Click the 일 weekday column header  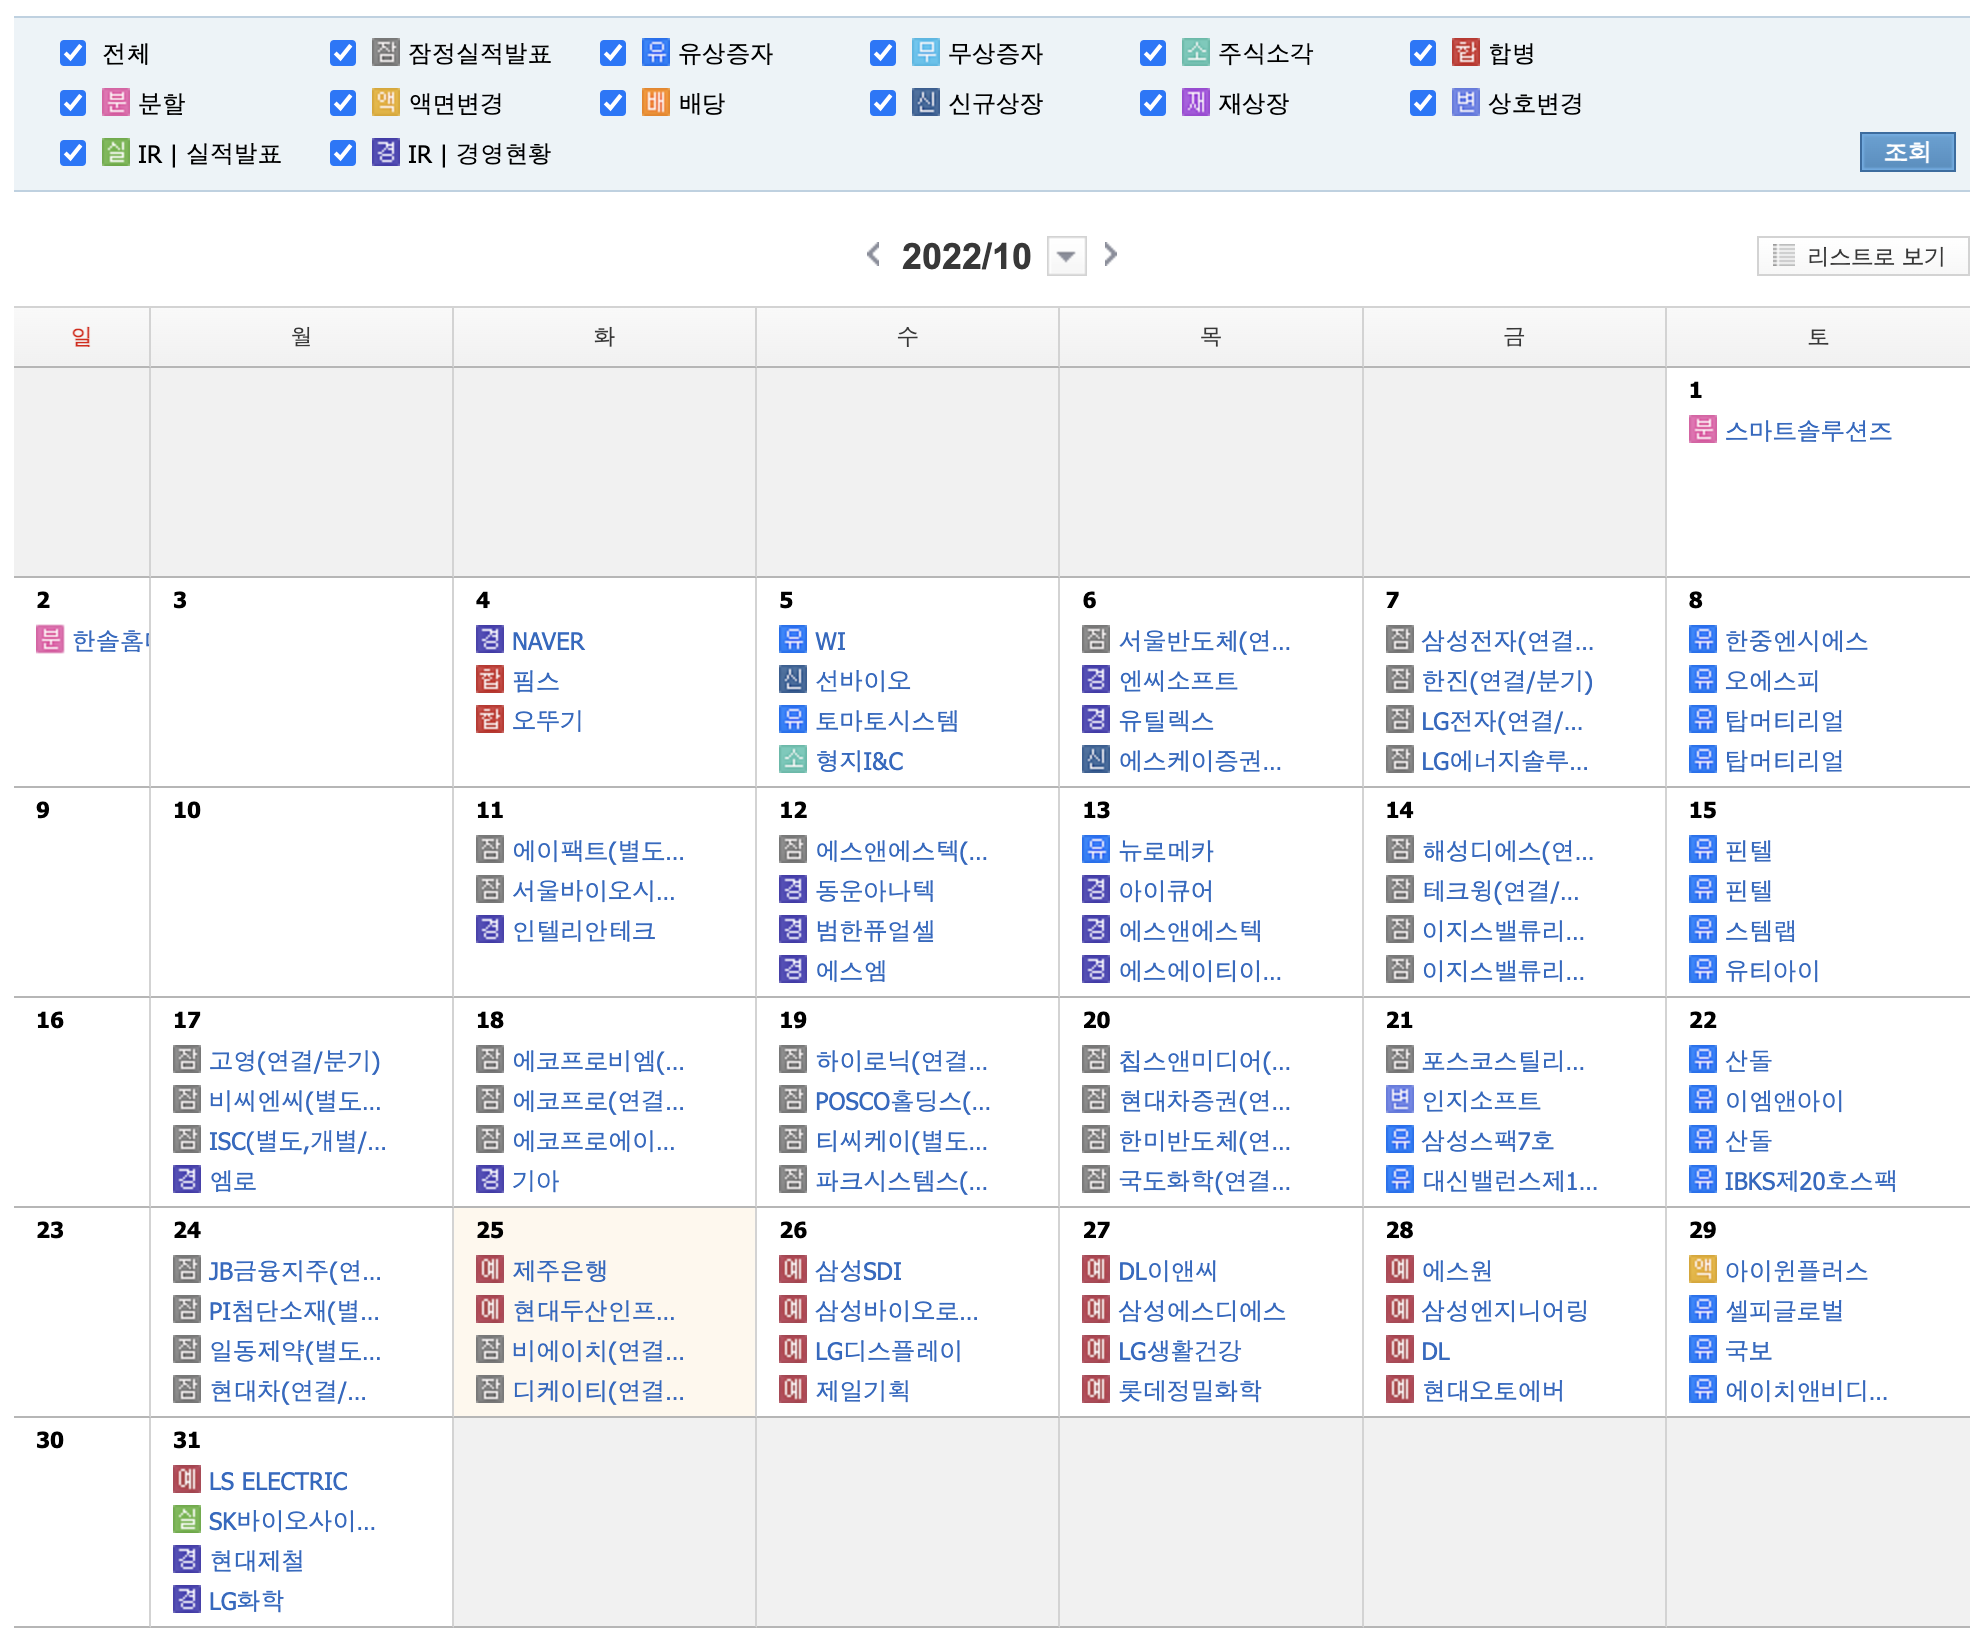click(81, 337)
